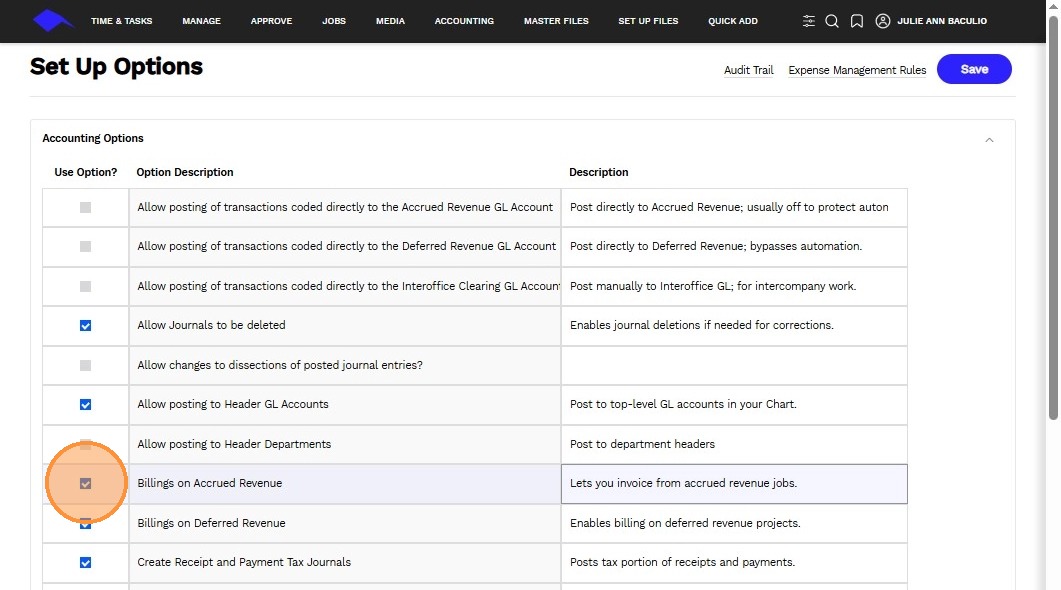Open the Audit Trail link
This screenshot has width=1061, height=590.
point(749,70)
